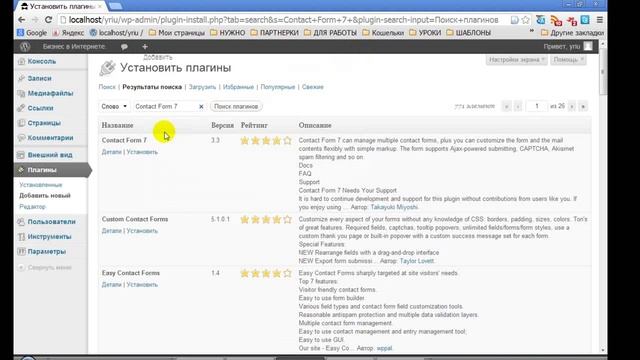640x360 pixels.
Task: Open the ПАРТНЕРКИ bookmarks folder
Action: pyautogui.click(x=274, y=32)
